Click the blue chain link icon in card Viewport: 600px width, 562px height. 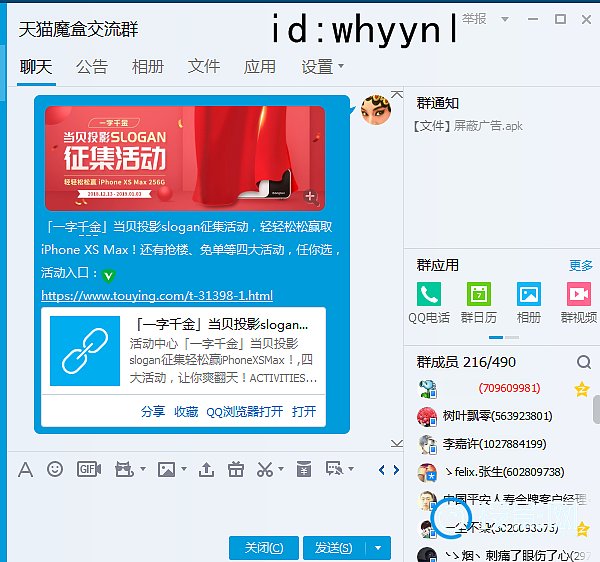coord(85,351)
